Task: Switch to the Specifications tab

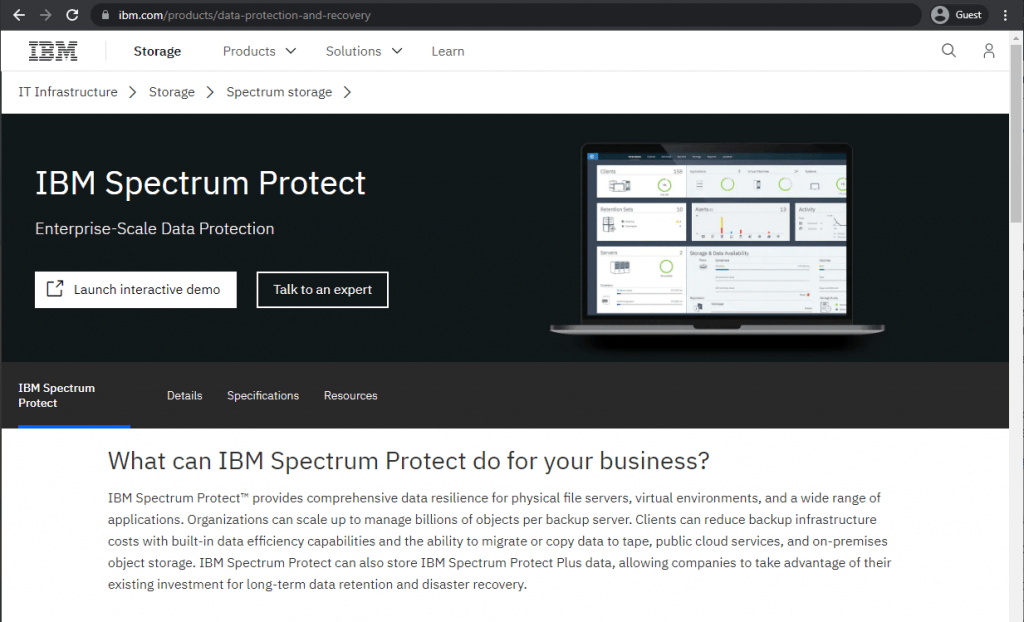Action: tap(263, 395)
